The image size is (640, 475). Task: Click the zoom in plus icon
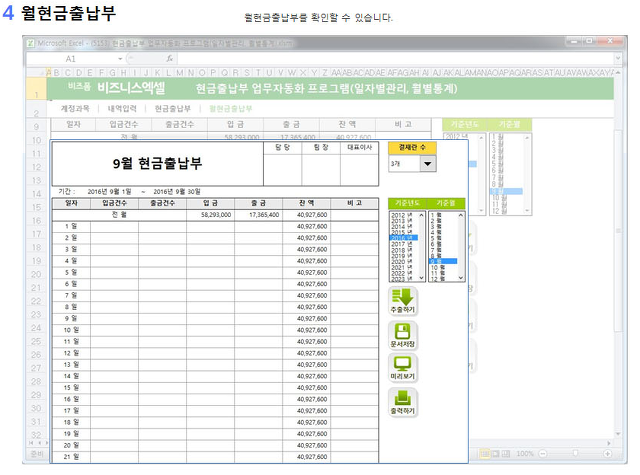(607, 453)
